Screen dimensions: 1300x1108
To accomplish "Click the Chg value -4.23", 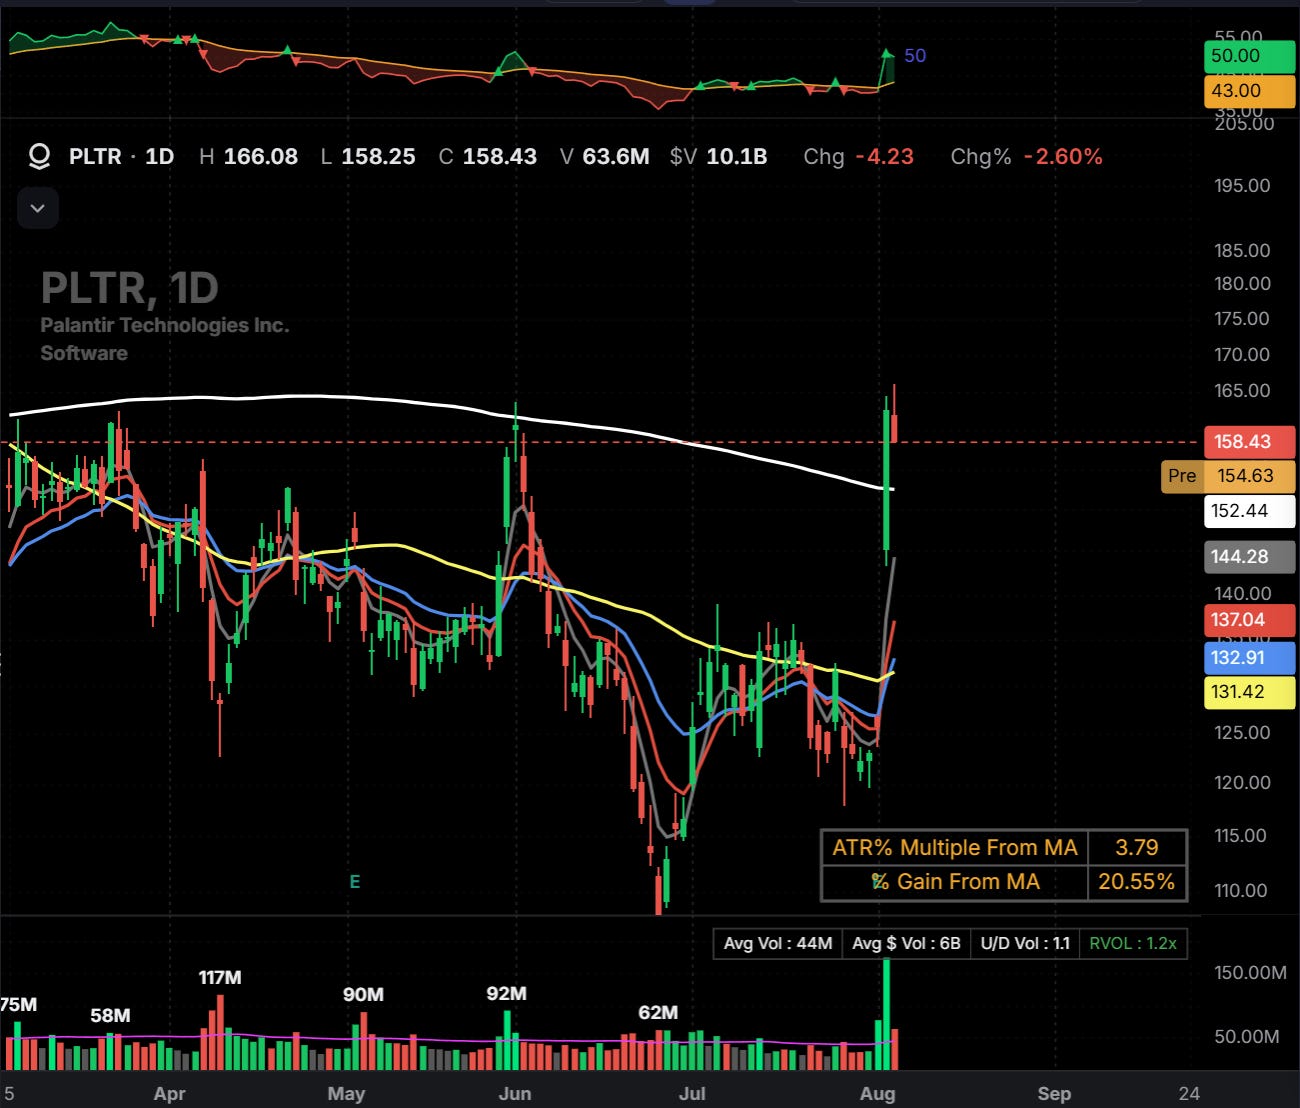I will coord(885,157).
